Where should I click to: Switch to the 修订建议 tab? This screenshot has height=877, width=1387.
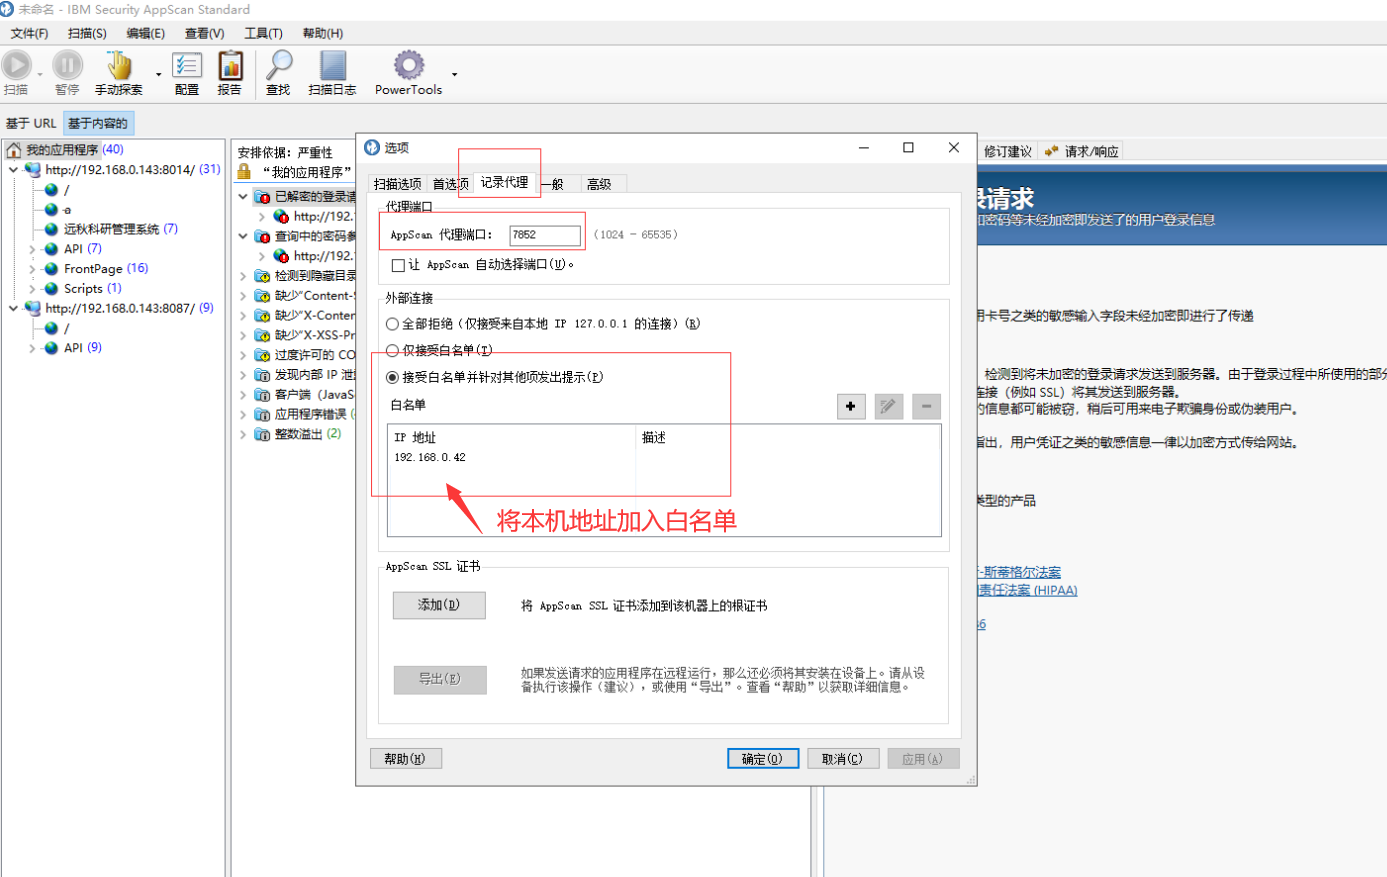click(1007, 151)
